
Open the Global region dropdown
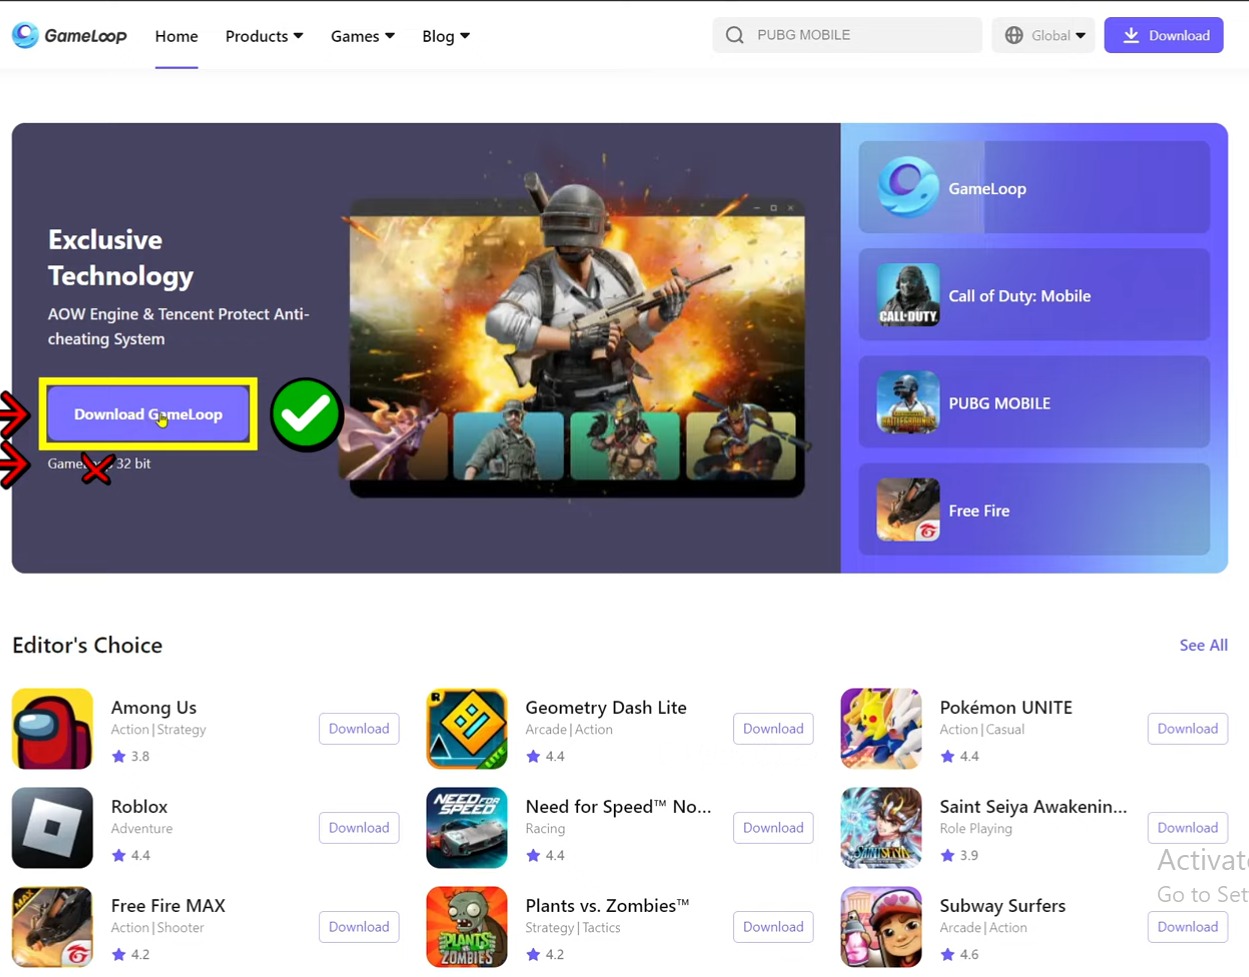coord(1044,35)
